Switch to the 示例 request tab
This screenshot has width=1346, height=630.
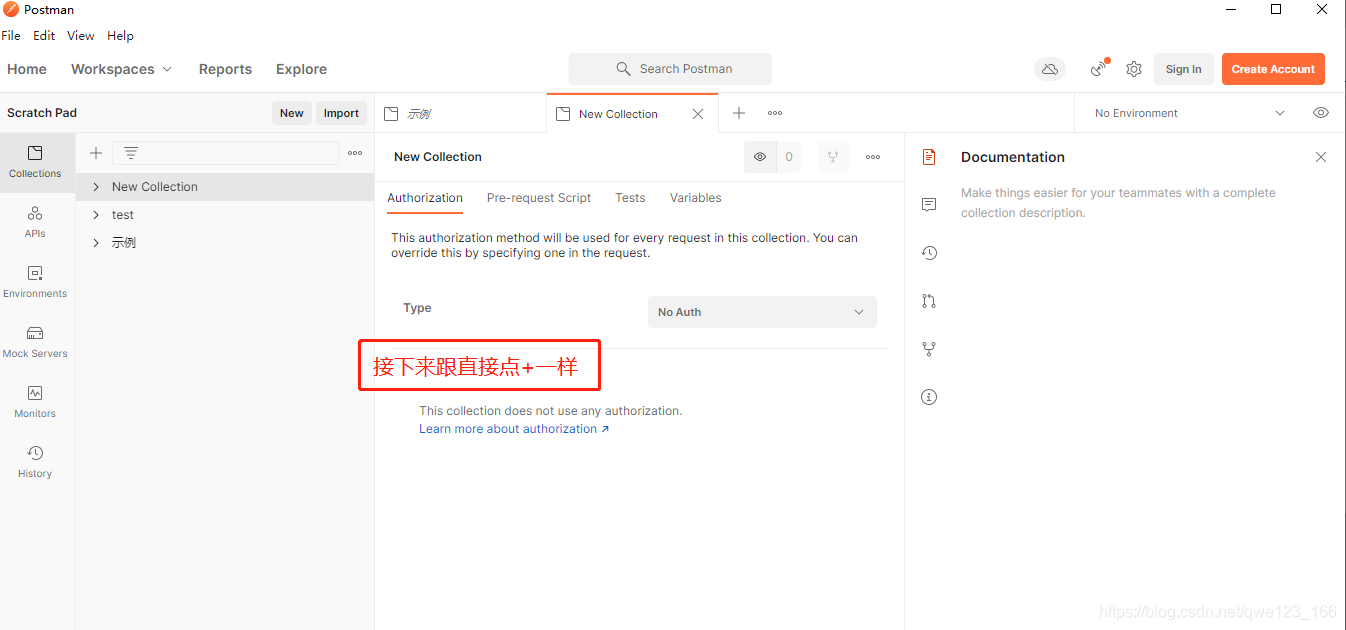pos(461,114)
